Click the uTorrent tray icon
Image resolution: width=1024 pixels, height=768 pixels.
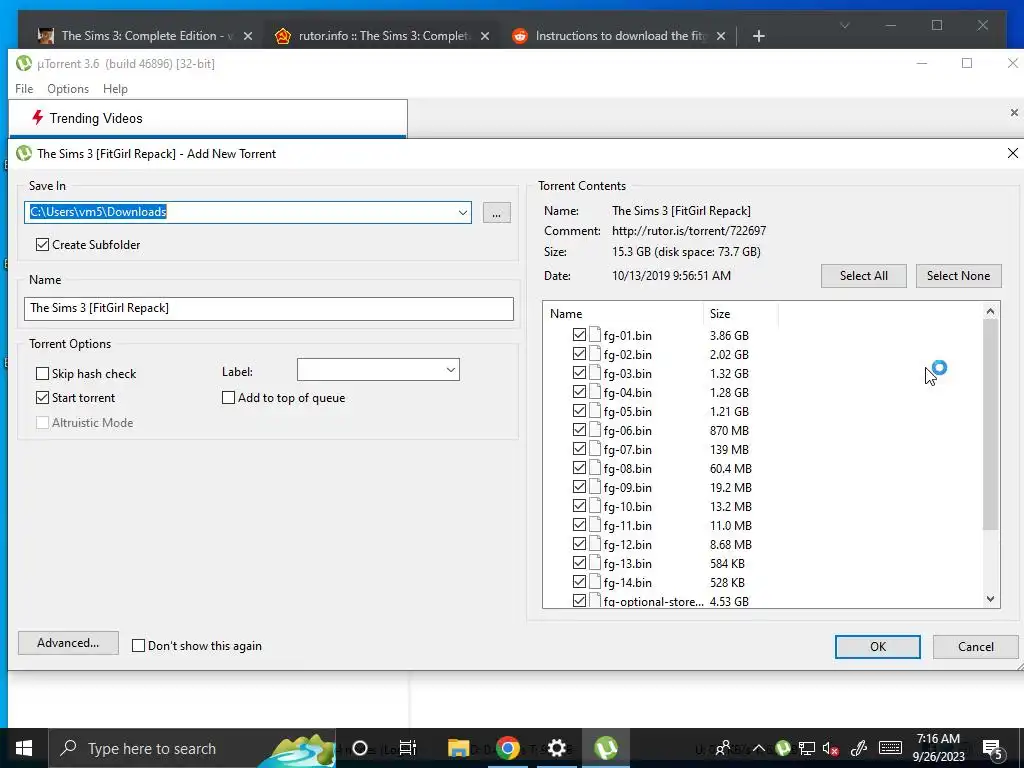782,748
